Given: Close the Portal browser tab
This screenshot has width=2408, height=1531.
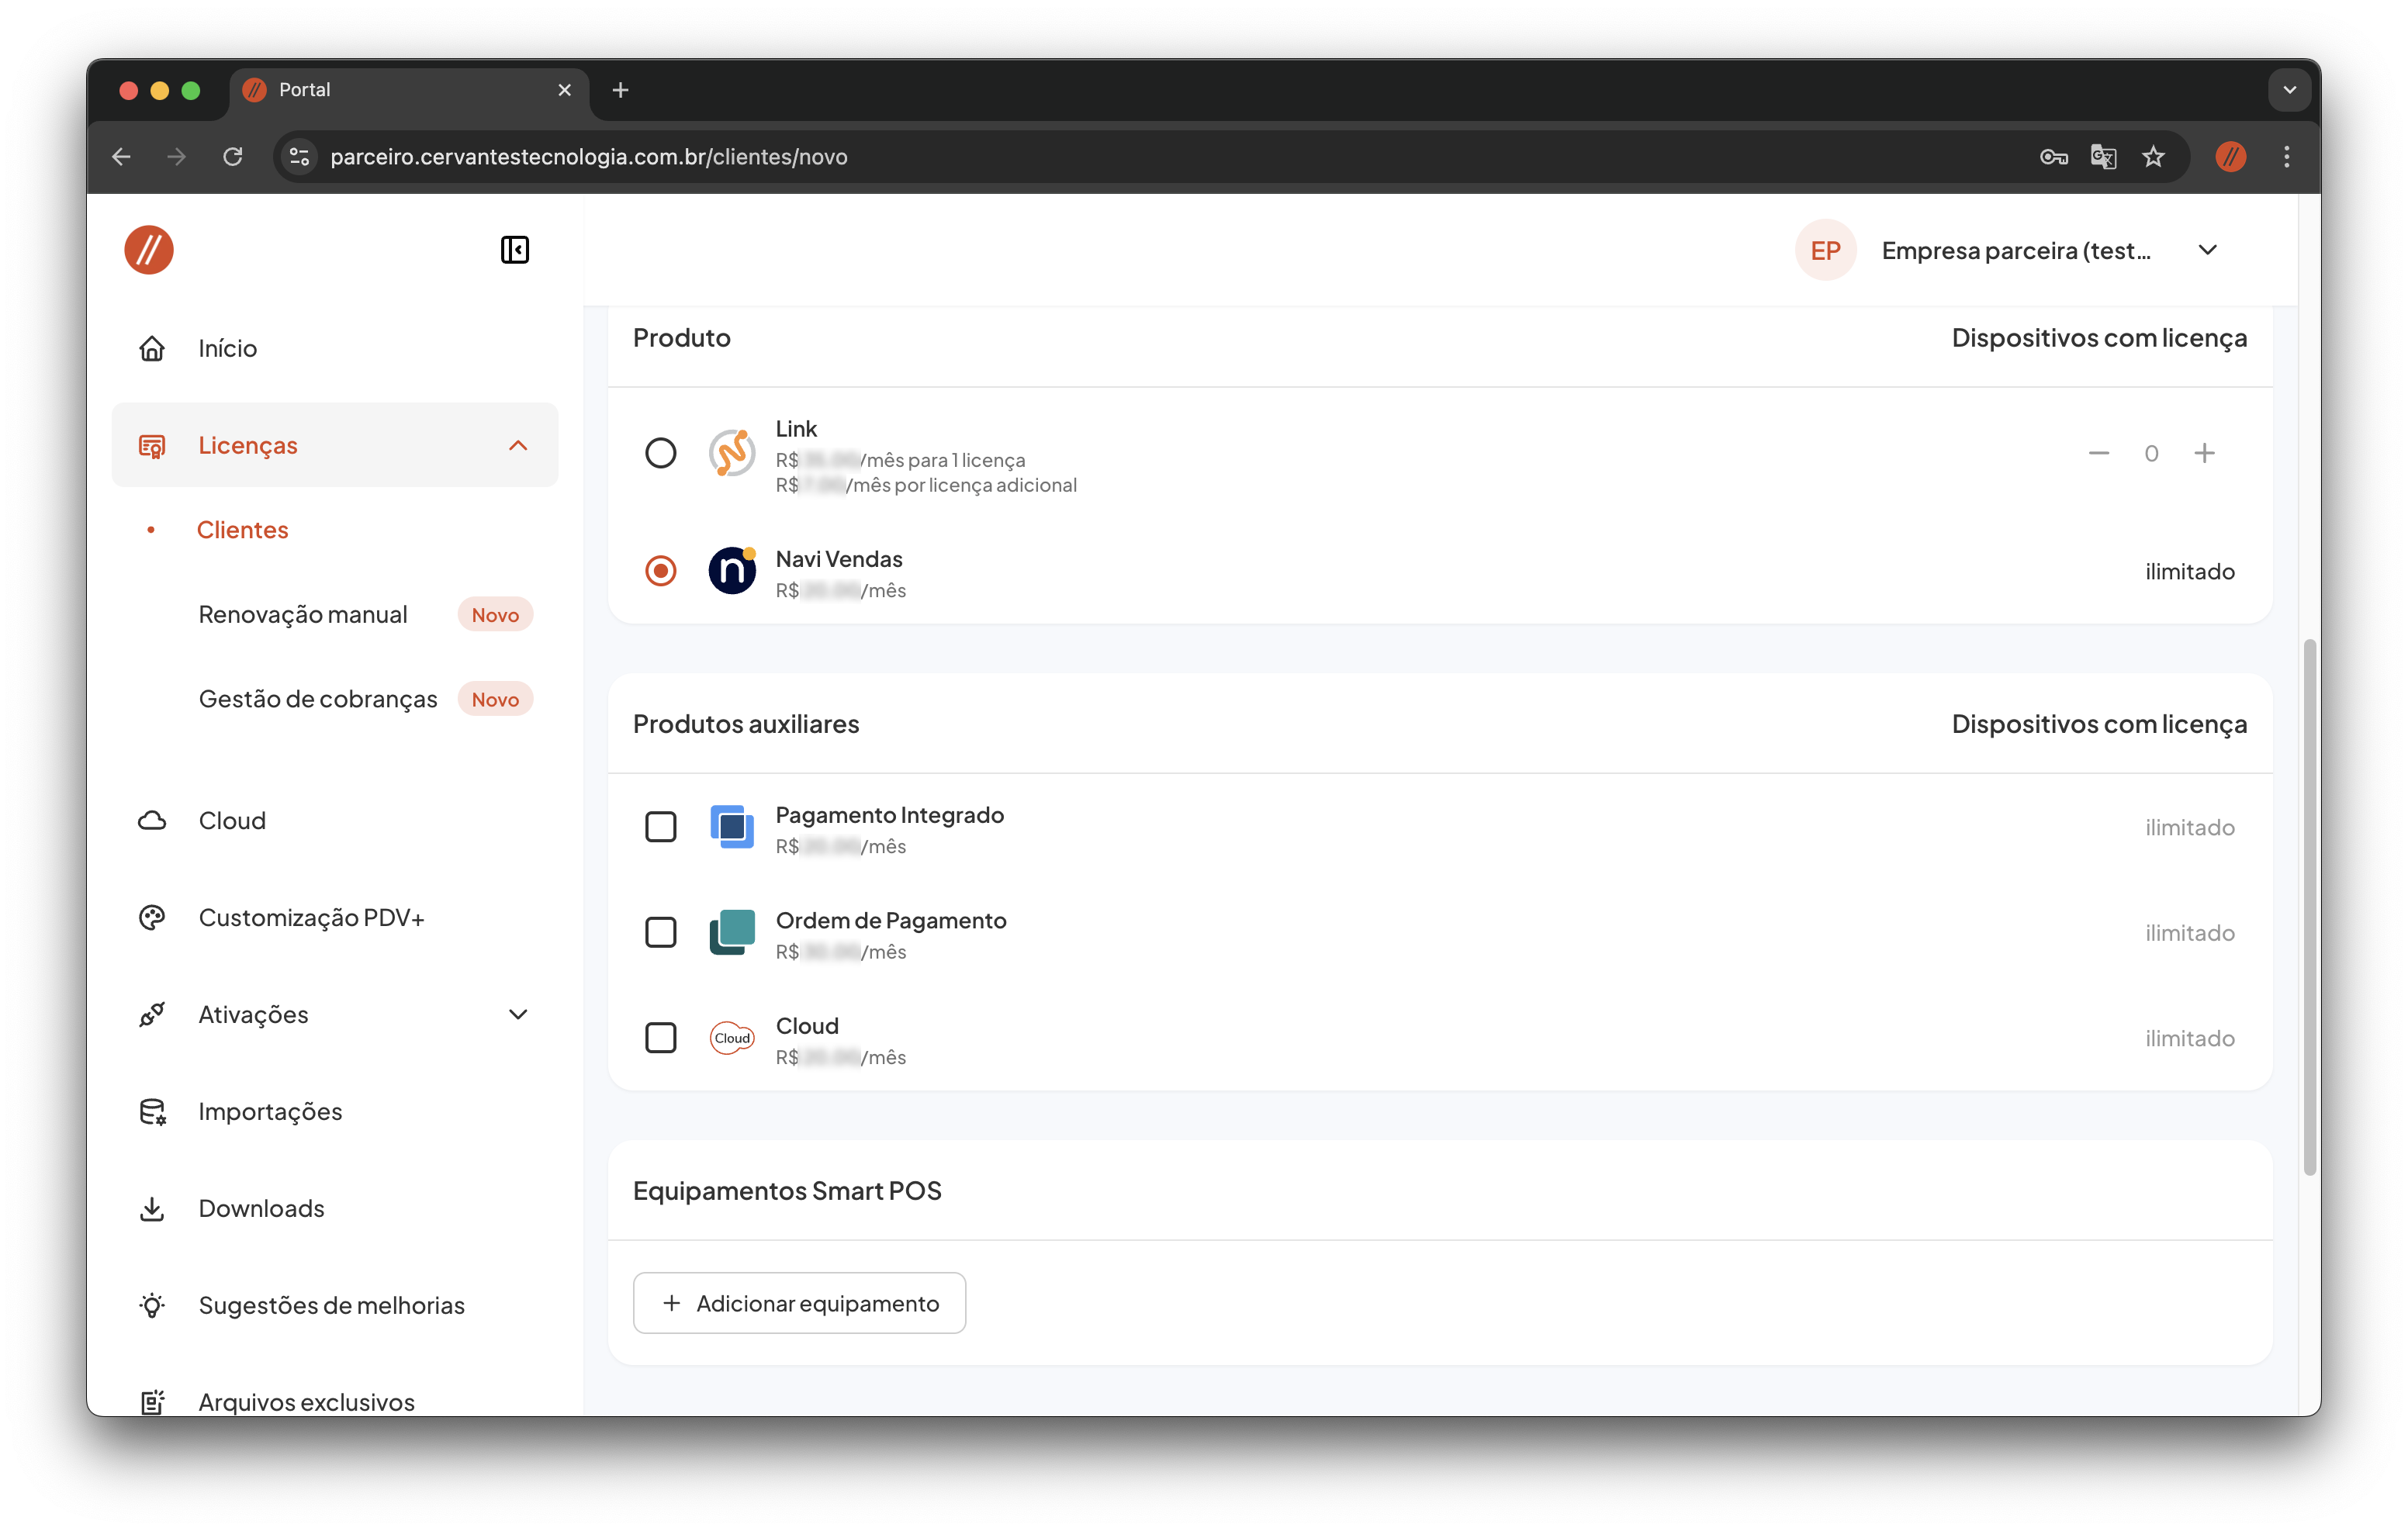Looking at the screenshot, I should (565, 90).
